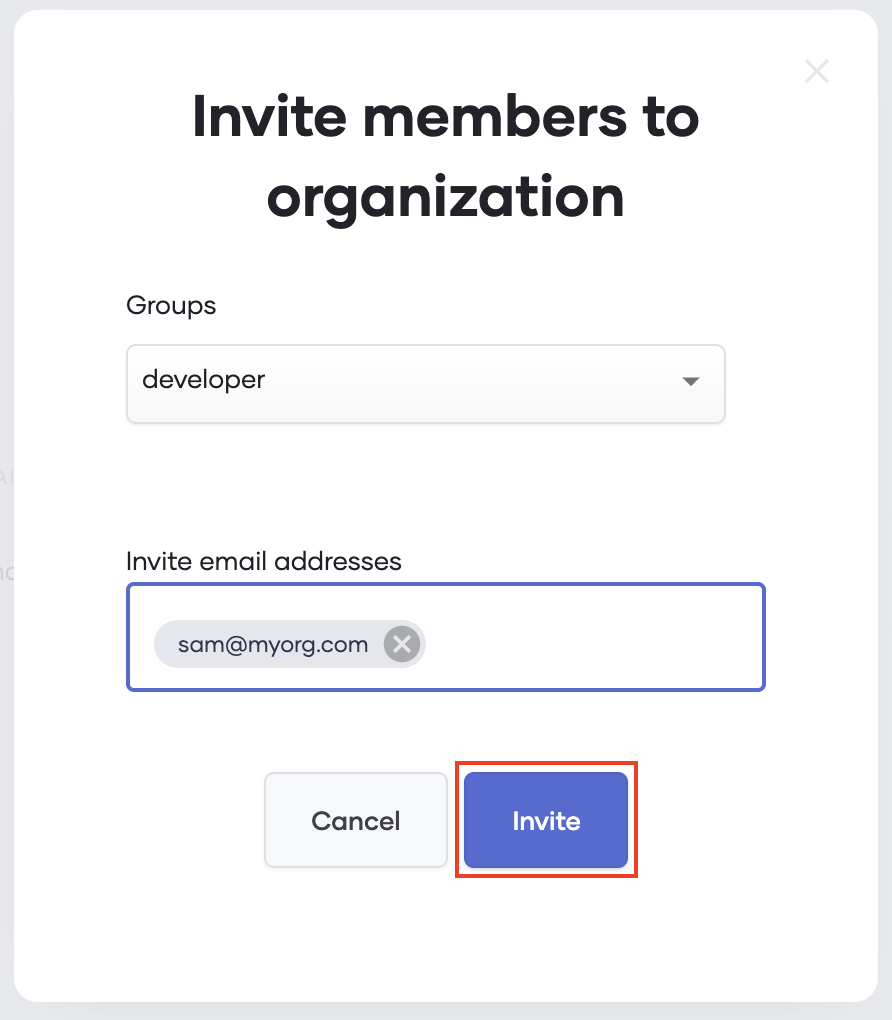Click empty space after the email chip

click(x=592, y=644)
